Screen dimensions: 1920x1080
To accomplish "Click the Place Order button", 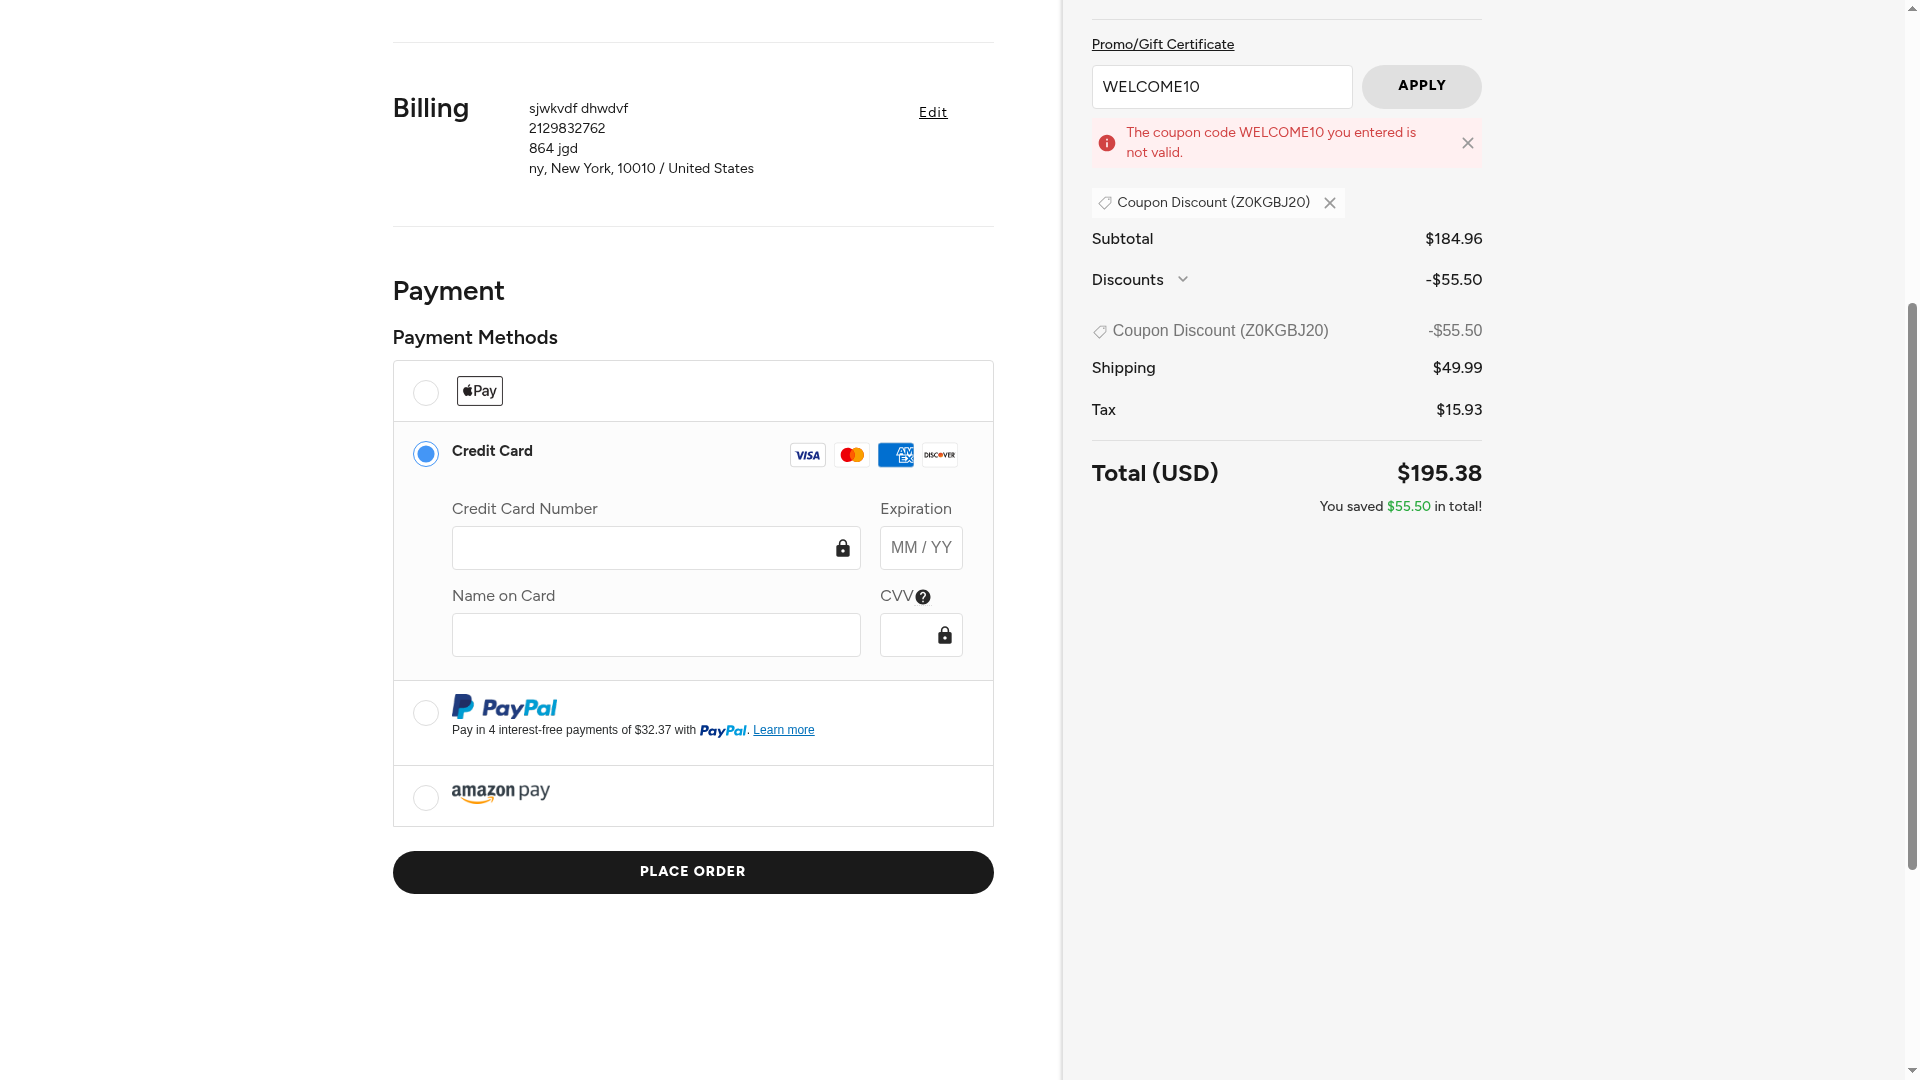I will click(x=692, y=872).
